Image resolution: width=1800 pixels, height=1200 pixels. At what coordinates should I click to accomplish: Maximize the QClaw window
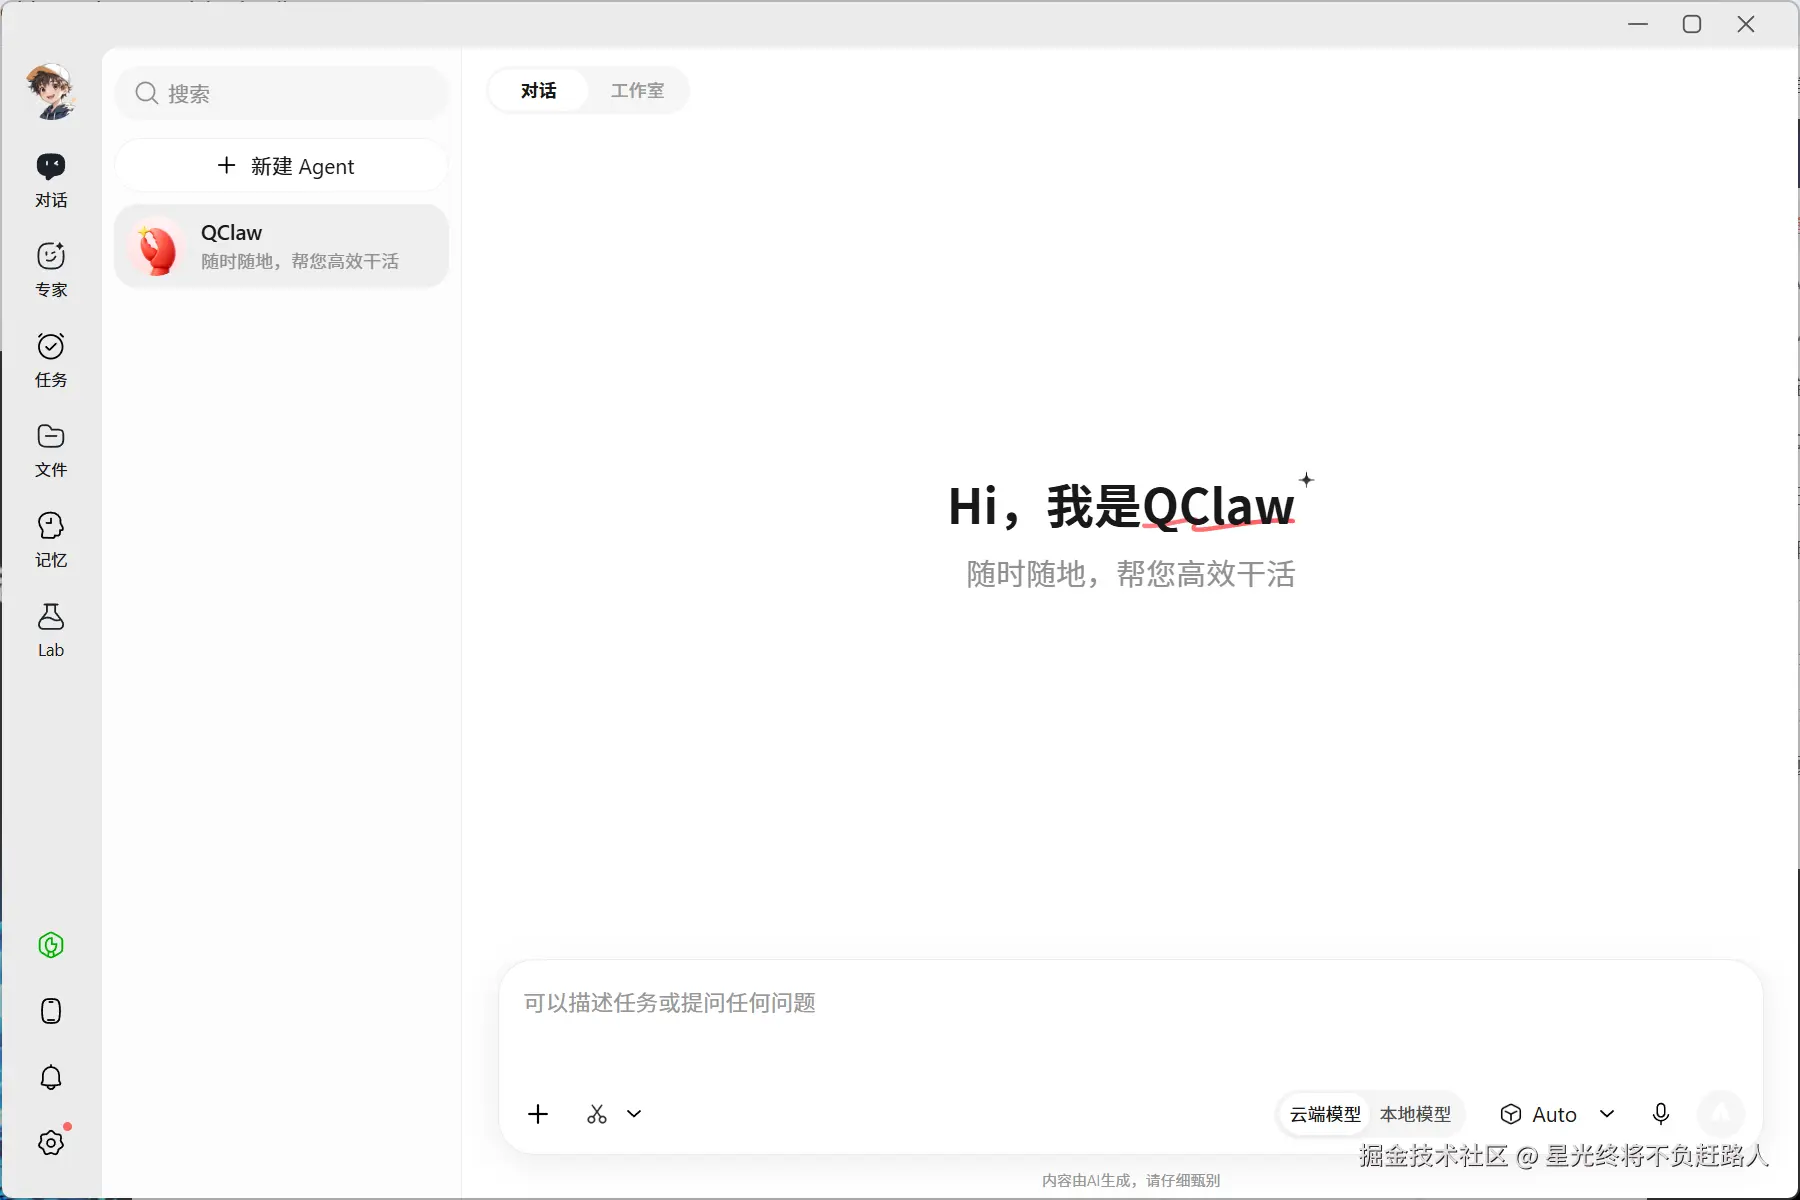click(1692, 24)
